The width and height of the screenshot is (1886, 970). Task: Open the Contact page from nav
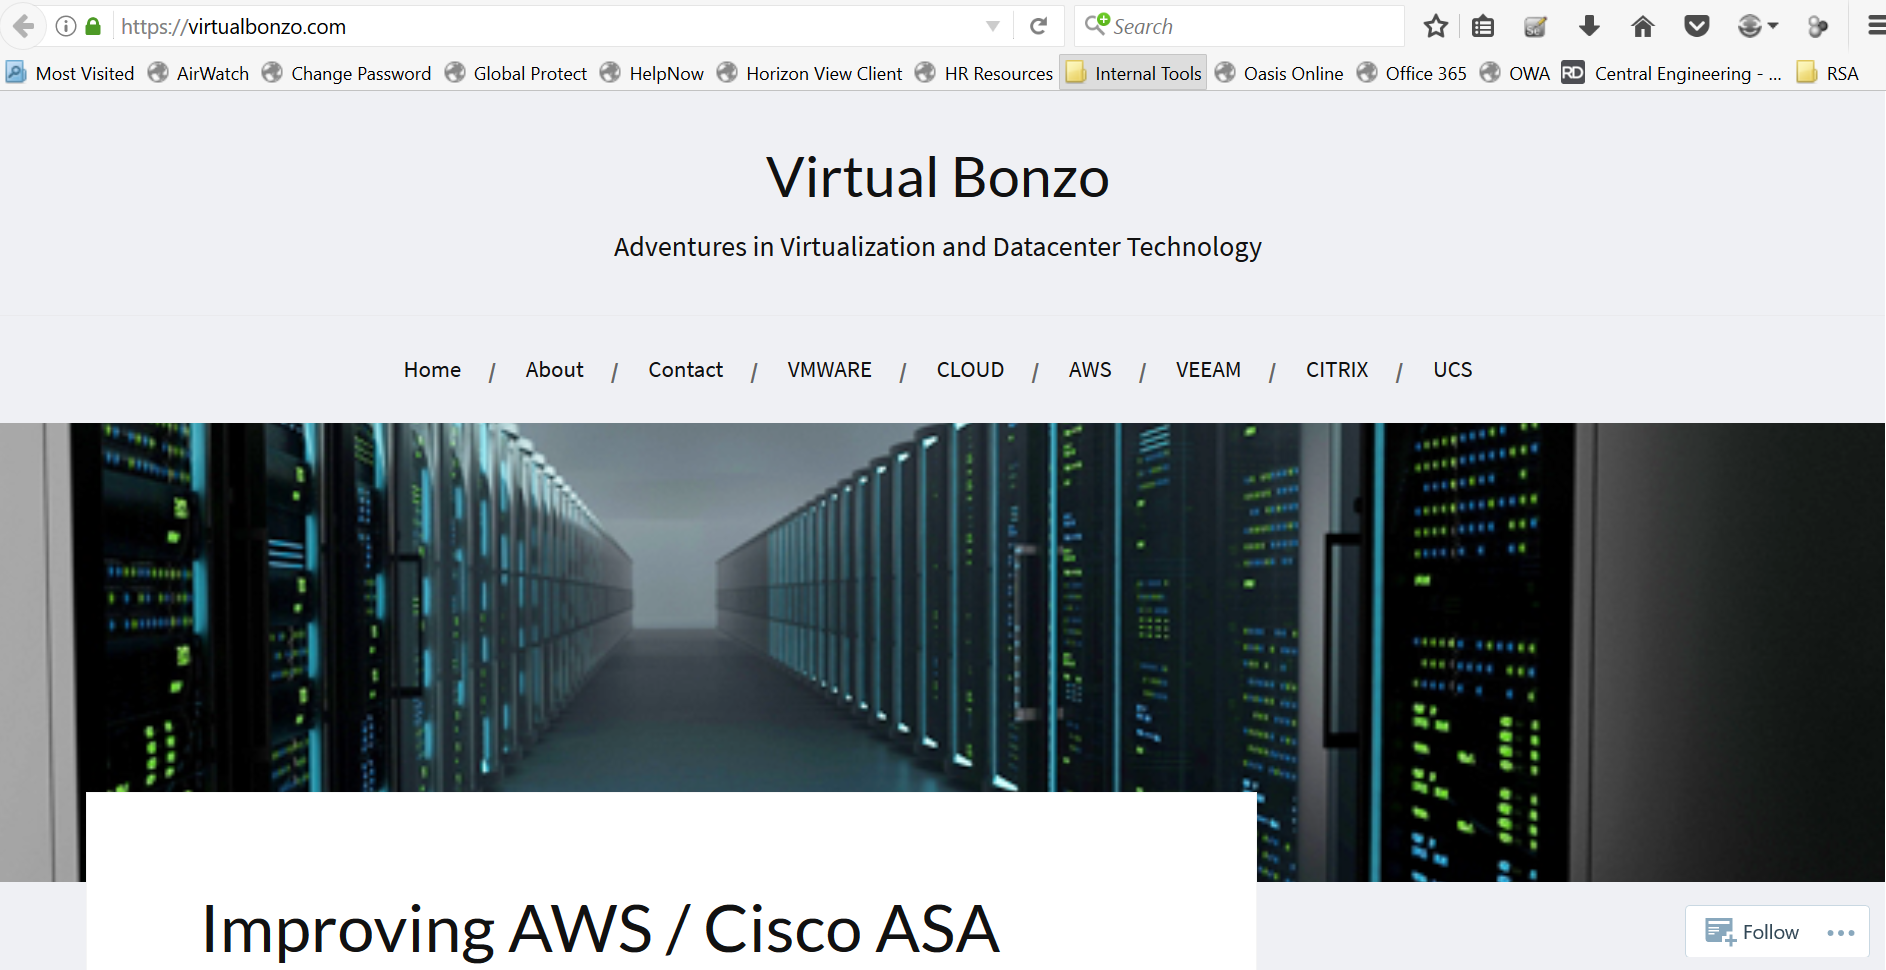[685, 370]
